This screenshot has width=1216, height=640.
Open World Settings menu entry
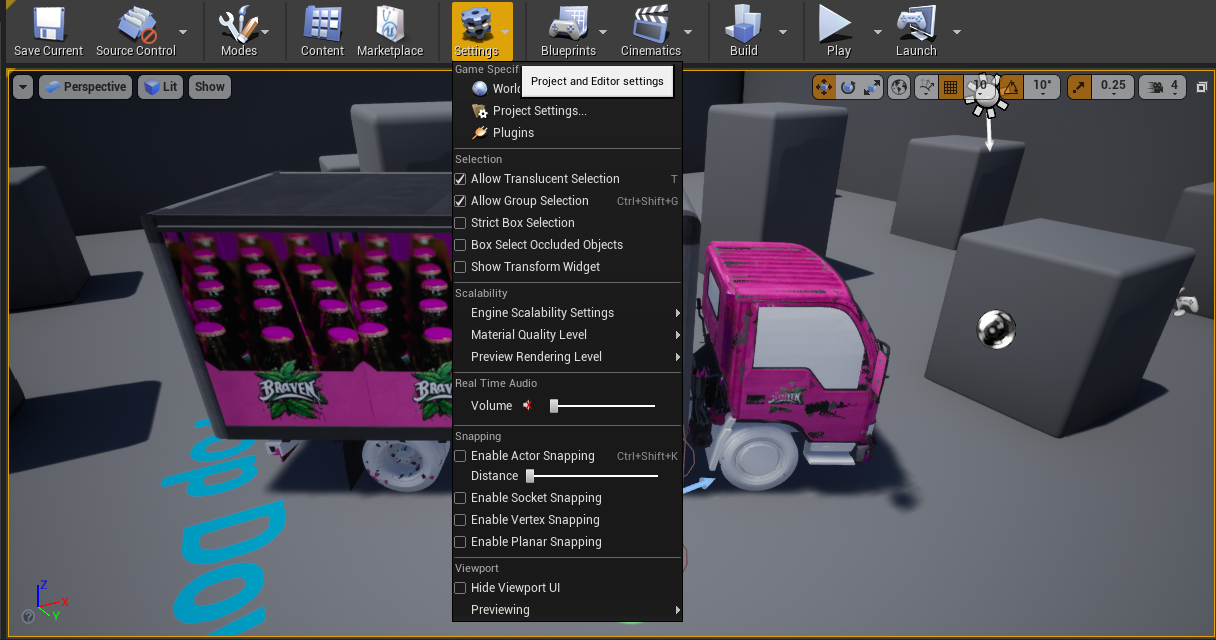[x=489, y=89]
